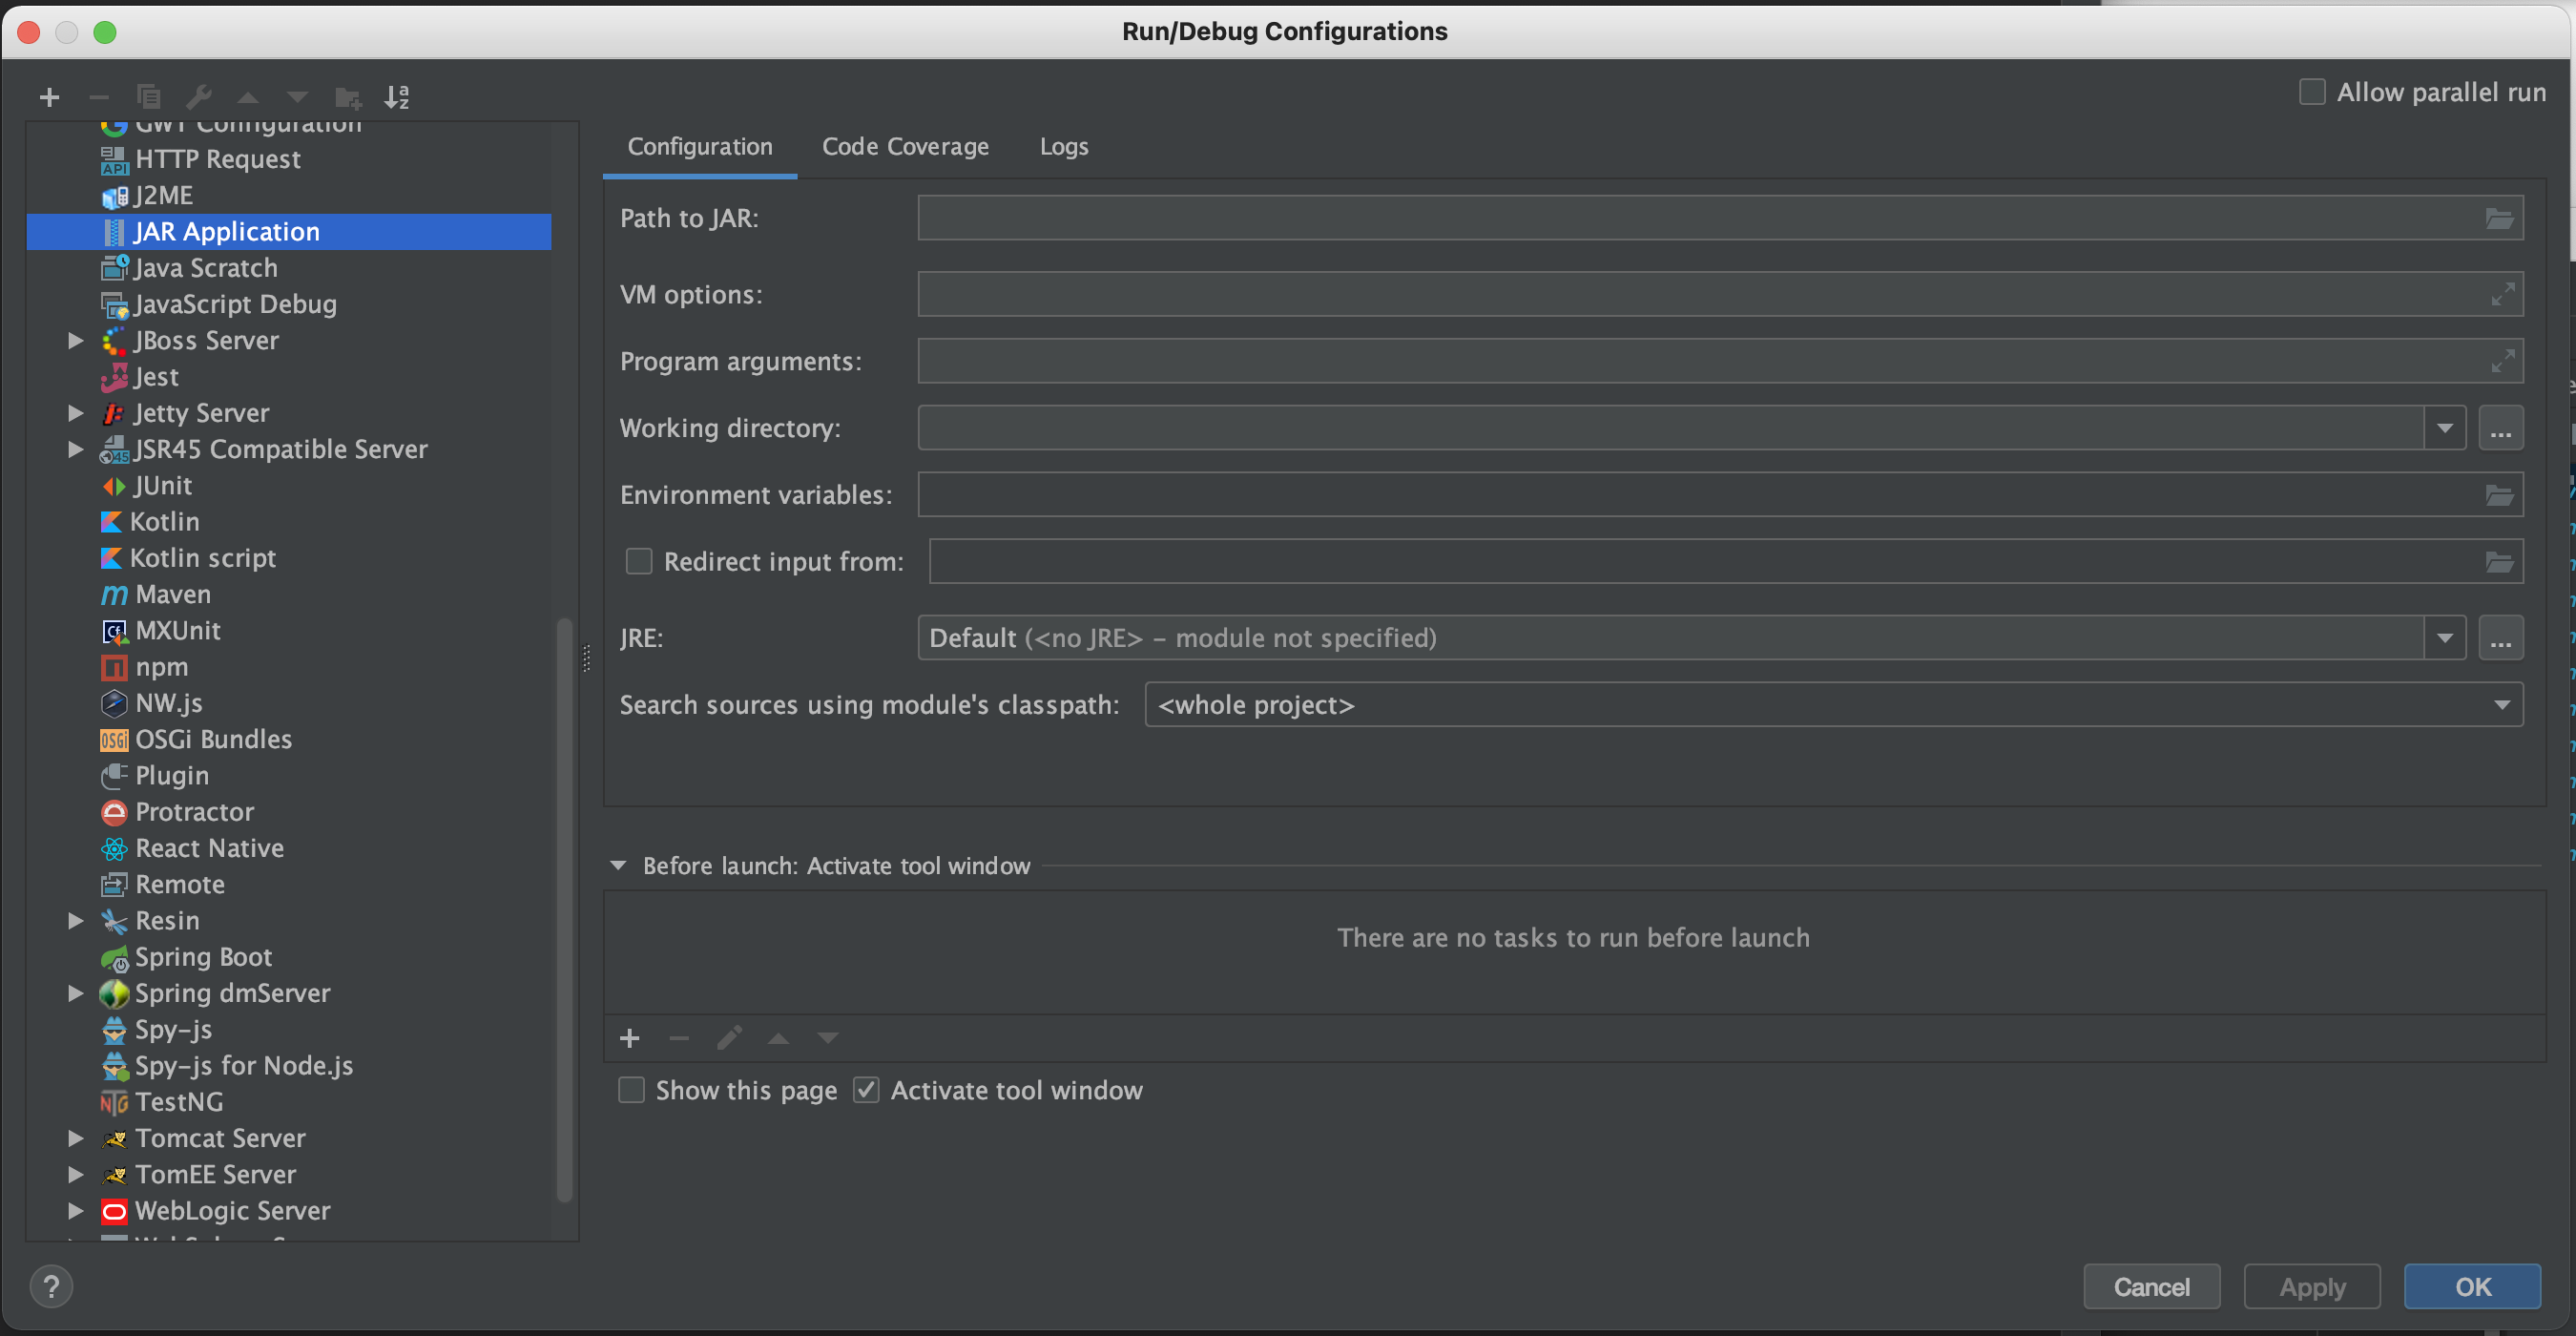This screenshot has height=1336, width=2576.
Task: Tick the Redirect input from checkbox
Action: click(x=638, y=562)
